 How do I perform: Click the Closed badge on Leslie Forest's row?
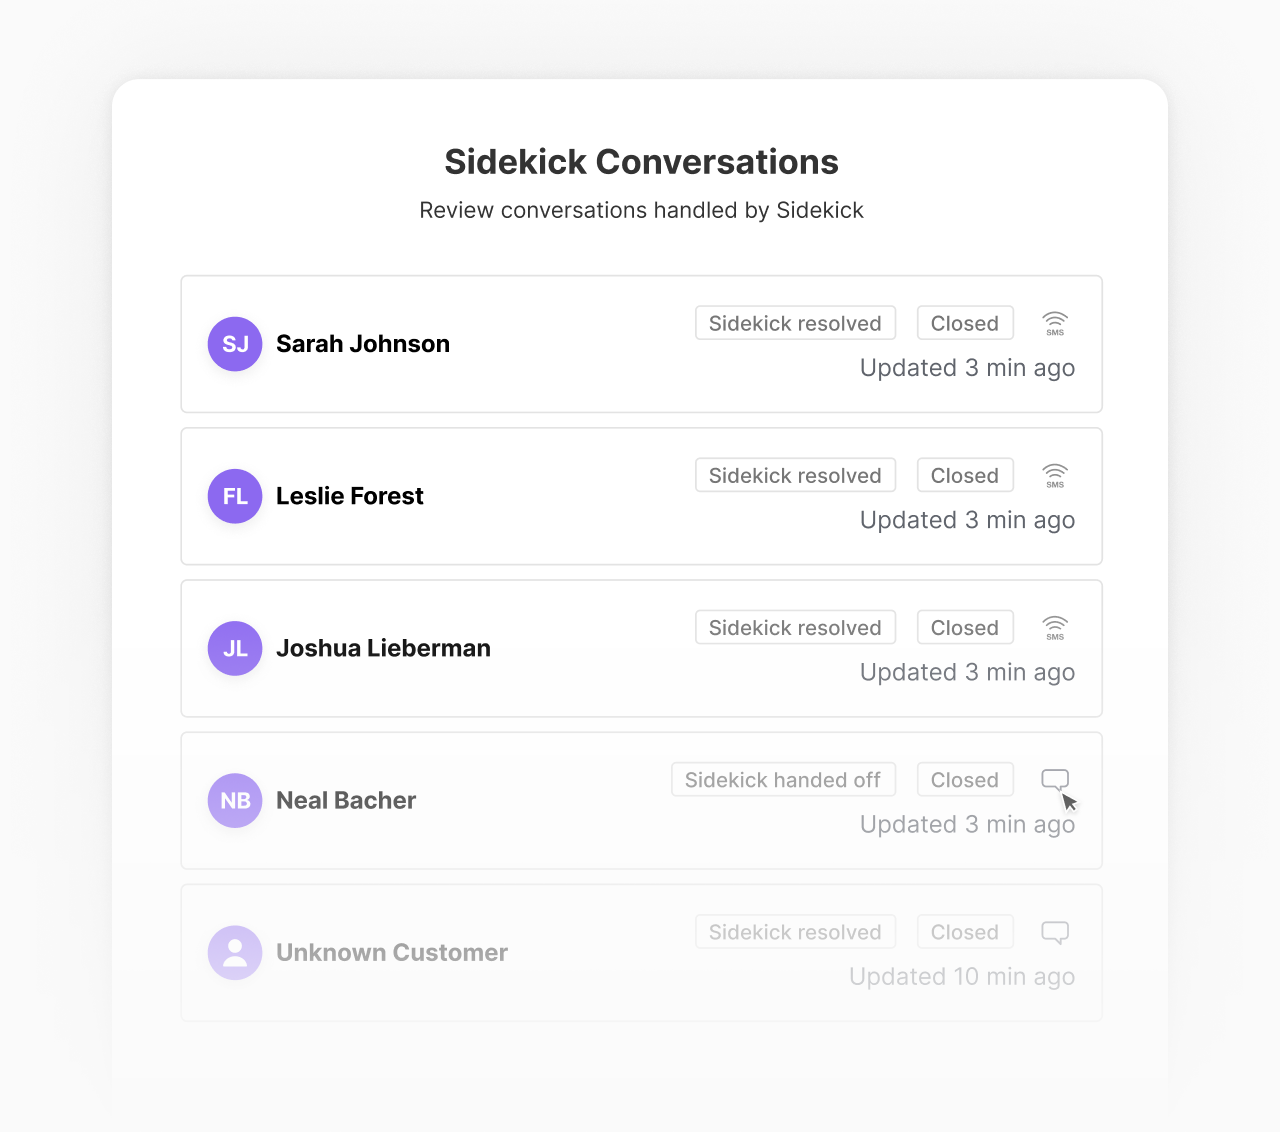point(965,475)
